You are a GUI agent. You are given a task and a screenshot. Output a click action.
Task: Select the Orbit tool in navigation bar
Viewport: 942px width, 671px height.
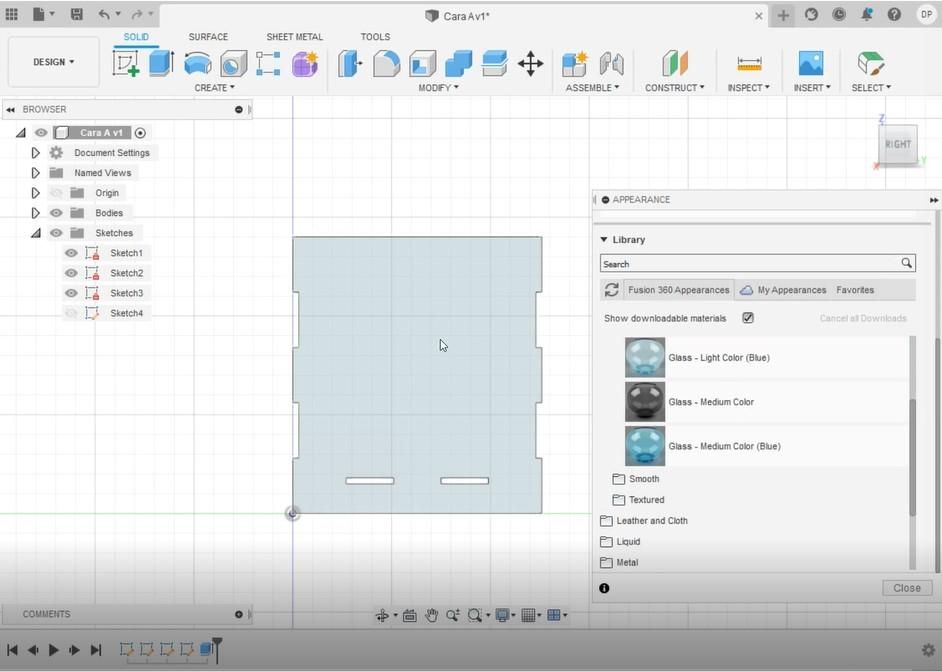[x=382, y=615]
